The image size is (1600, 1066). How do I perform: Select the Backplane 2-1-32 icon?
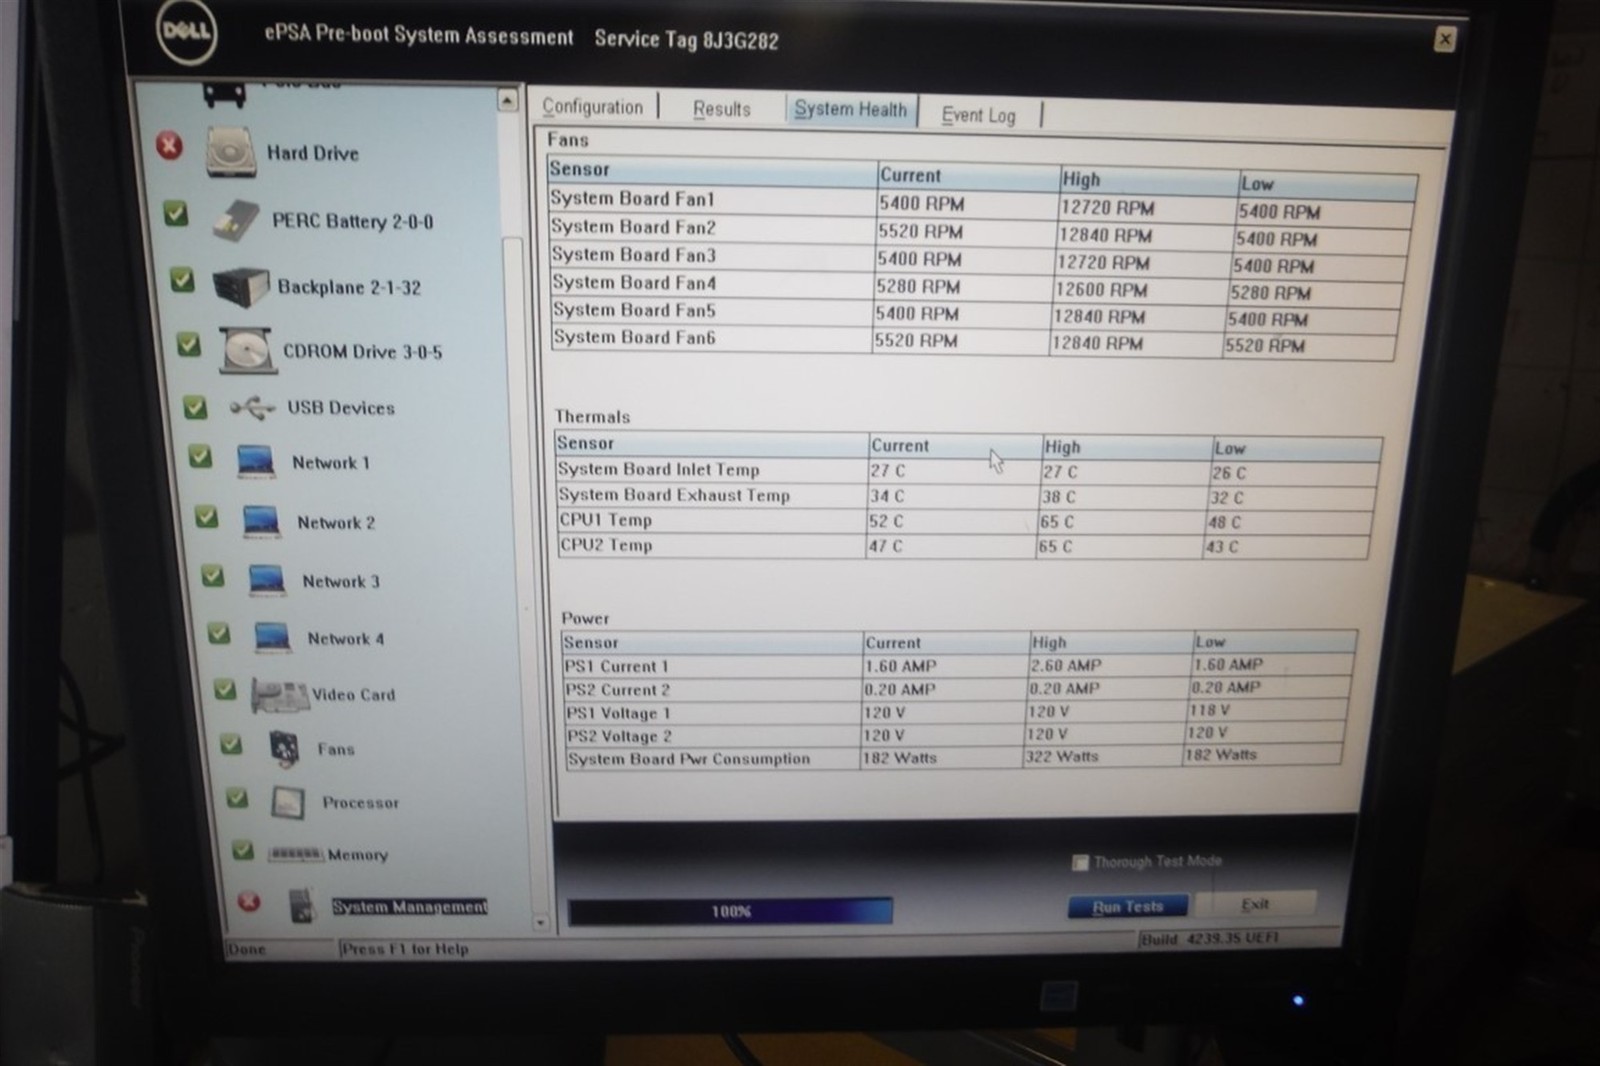241,287
